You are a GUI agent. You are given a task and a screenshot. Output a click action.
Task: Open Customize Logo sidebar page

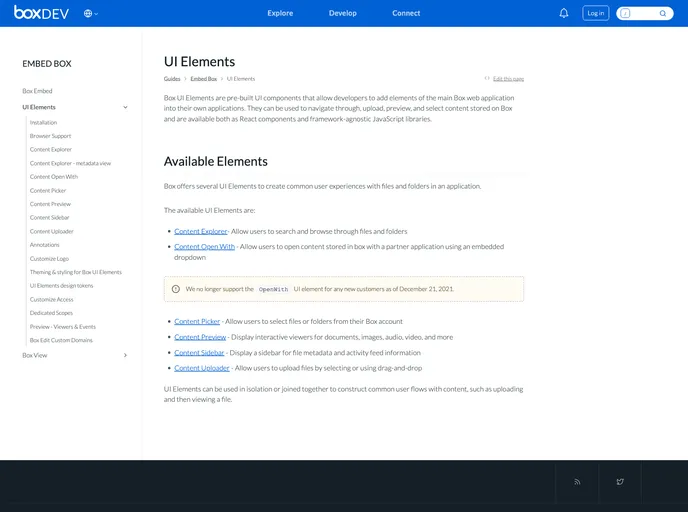[50, 258]
